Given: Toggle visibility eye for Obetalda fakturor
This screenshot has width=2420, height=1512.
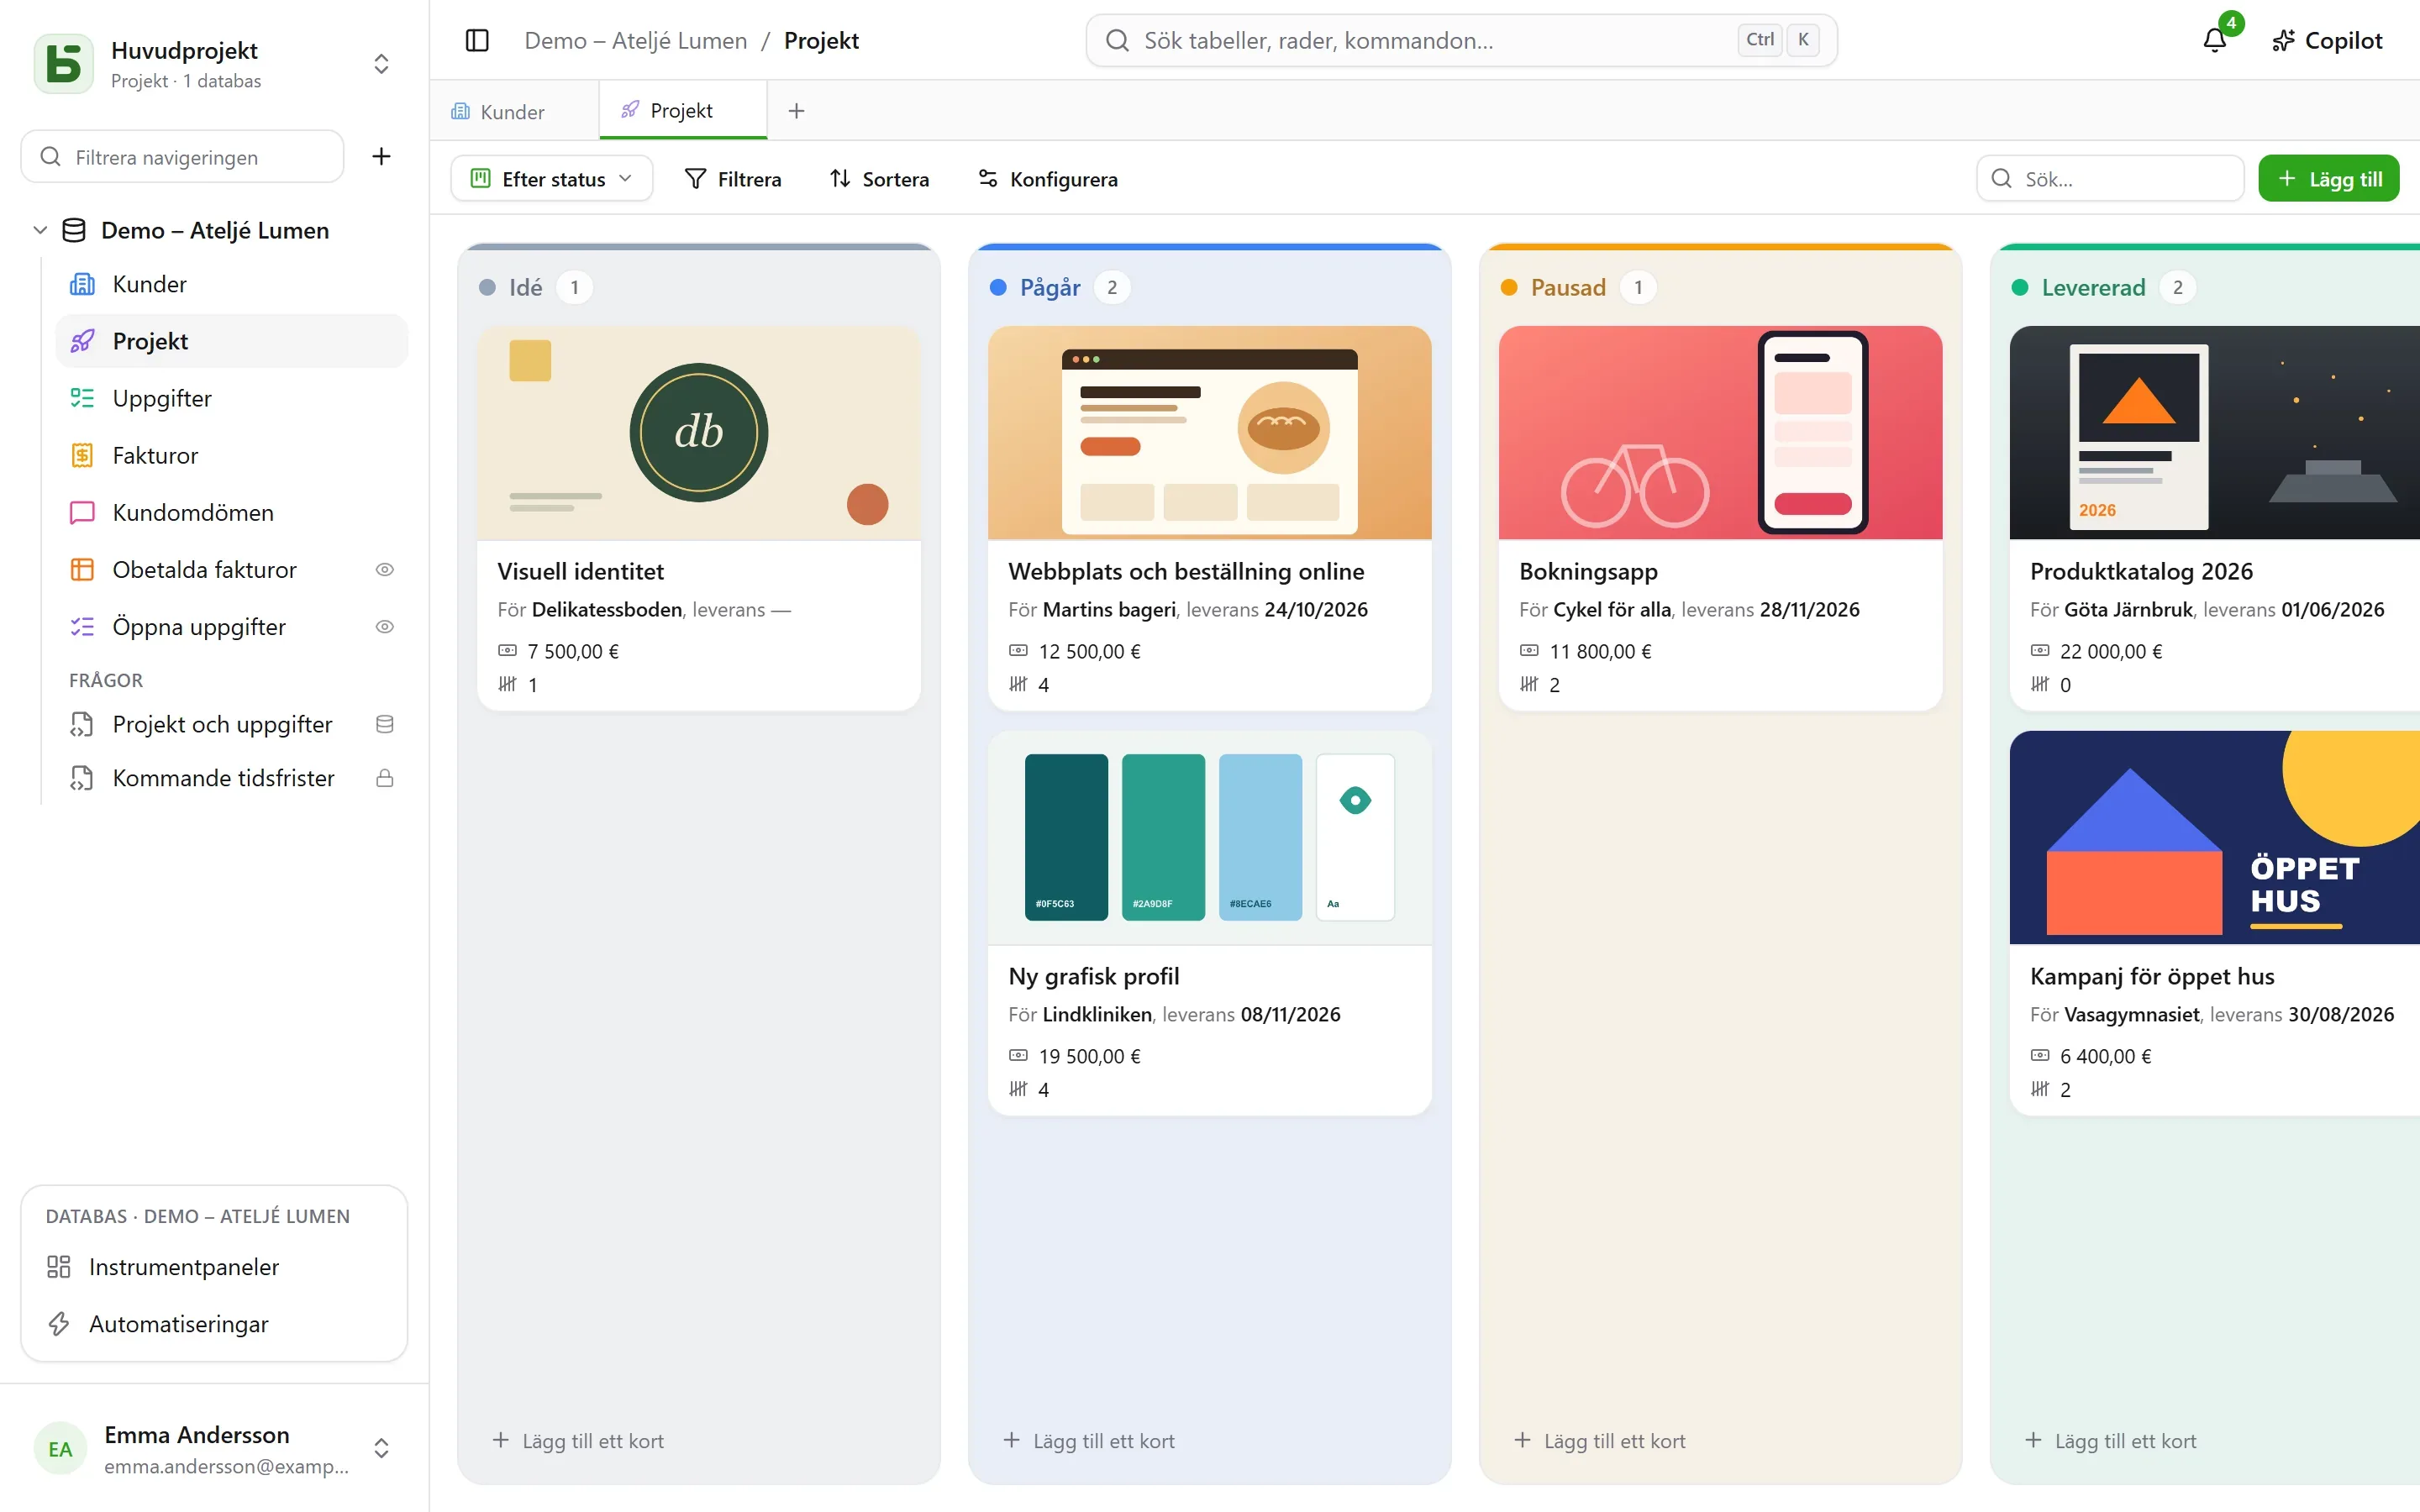Looking at the screenshot, I should point(384,569).
